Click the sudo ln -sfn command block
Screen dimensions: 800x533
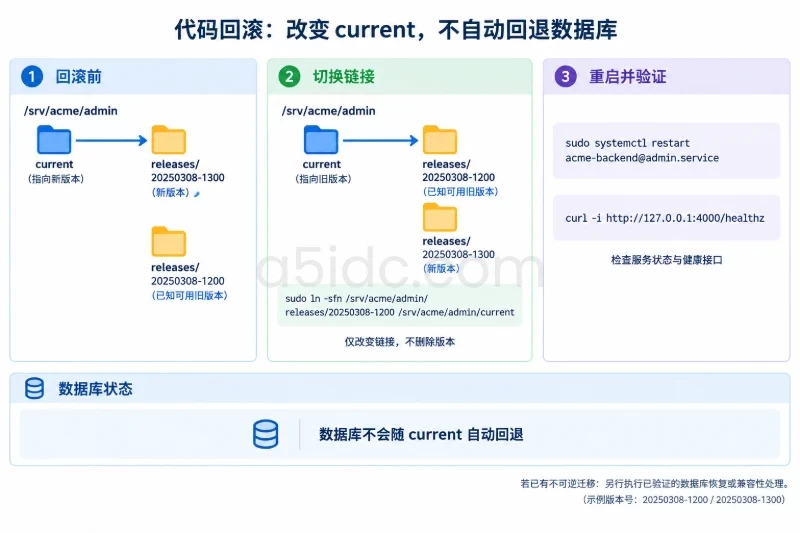point(399,305)
